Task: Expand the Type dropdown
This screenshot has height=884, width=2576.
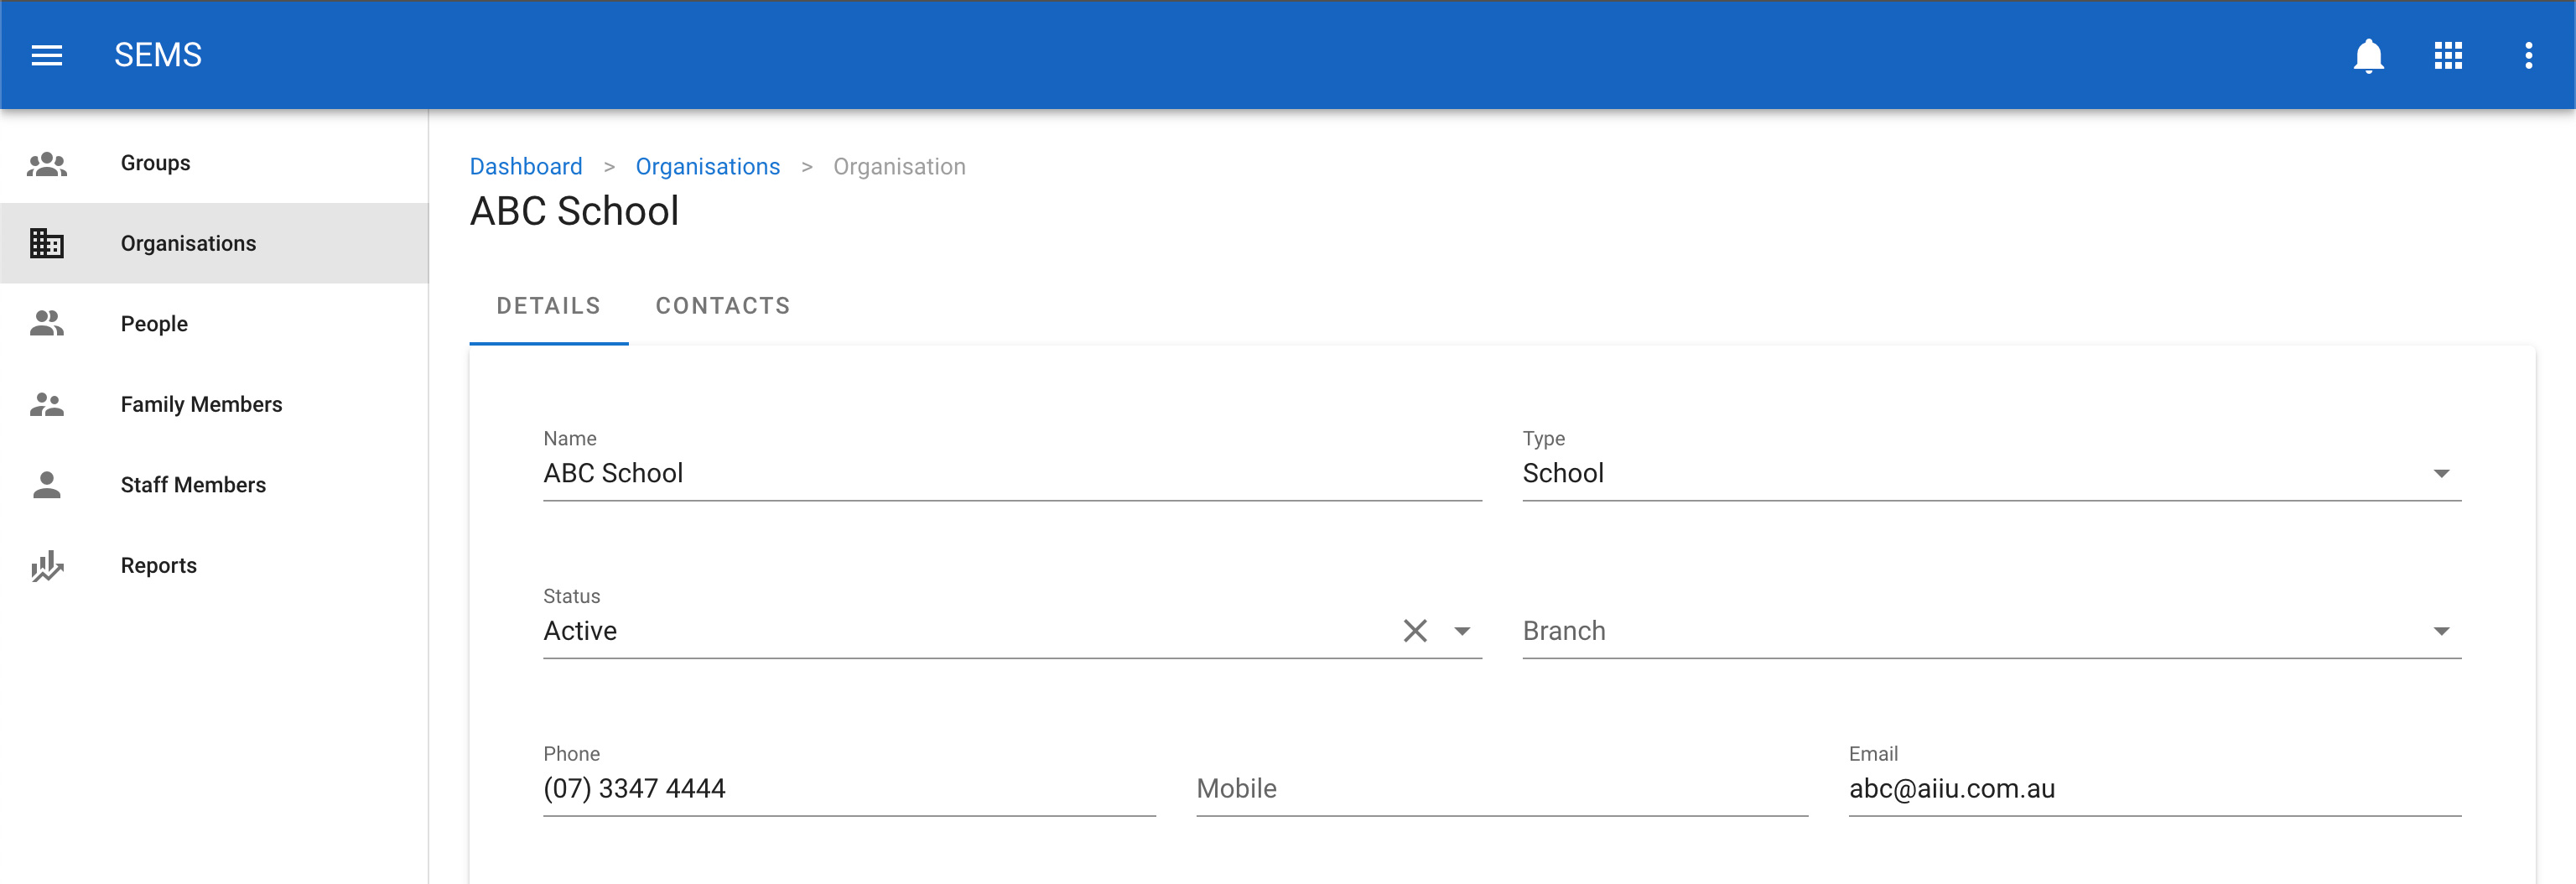Action: point(2441,474)
